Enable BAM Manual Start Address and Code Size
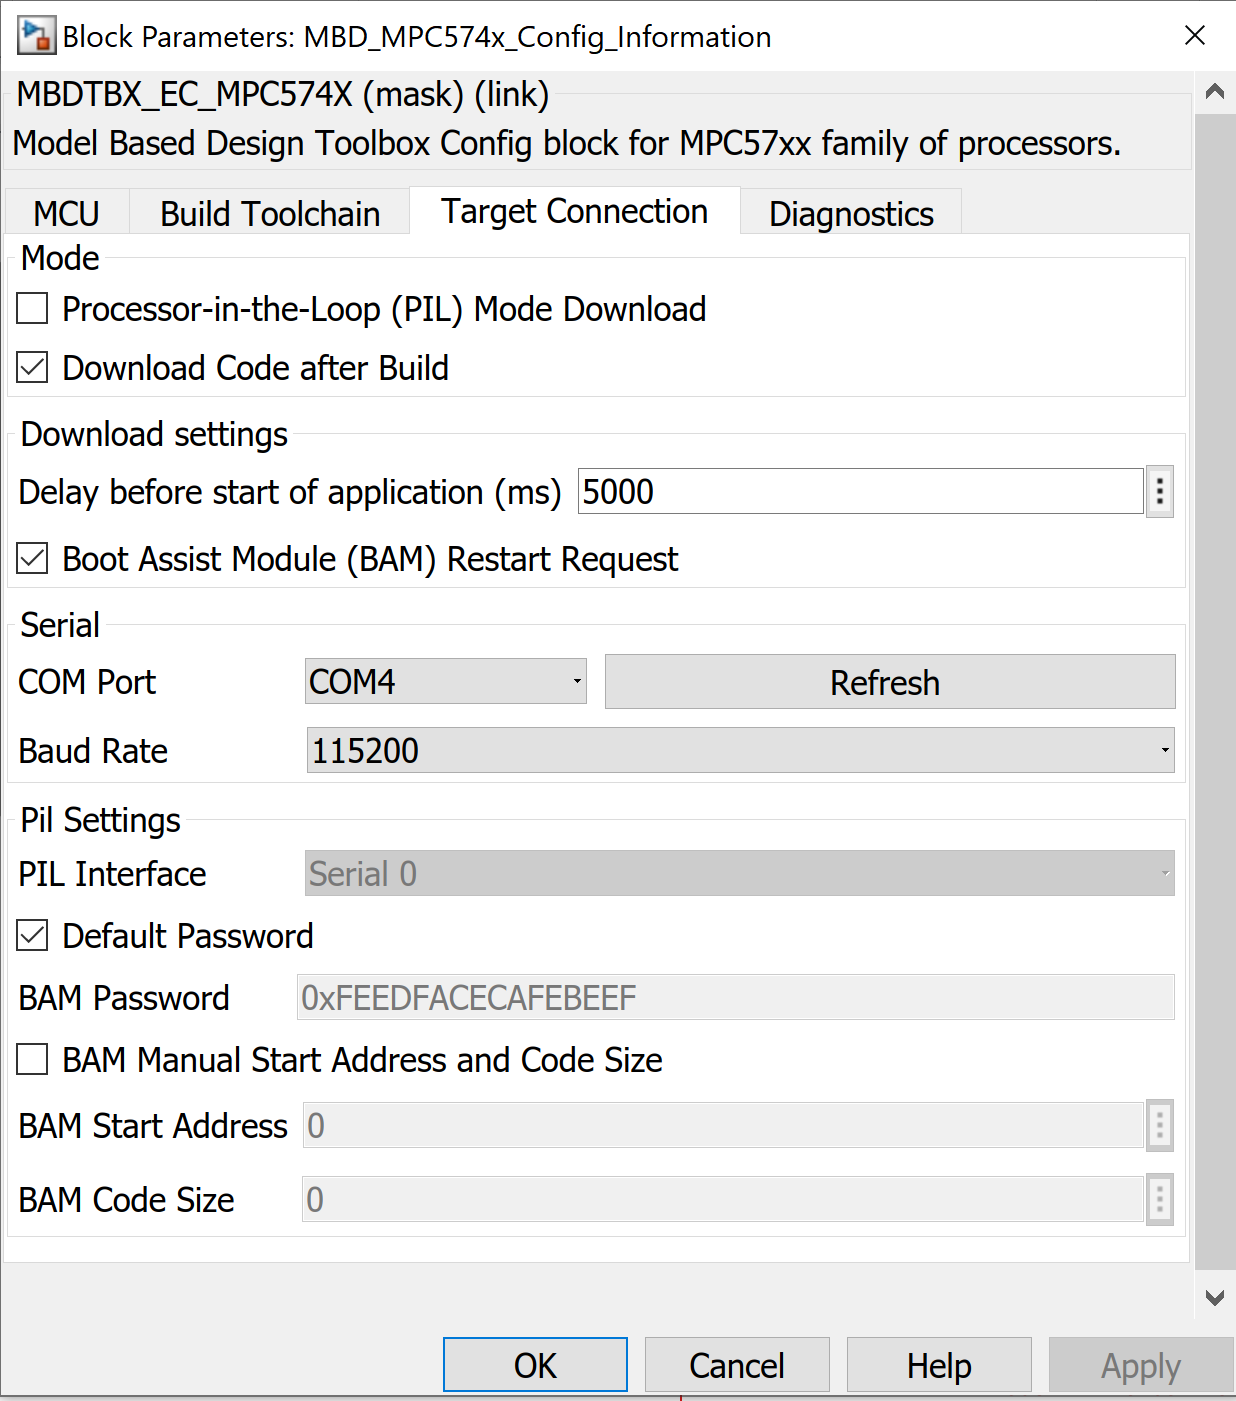 [31, 1060]
